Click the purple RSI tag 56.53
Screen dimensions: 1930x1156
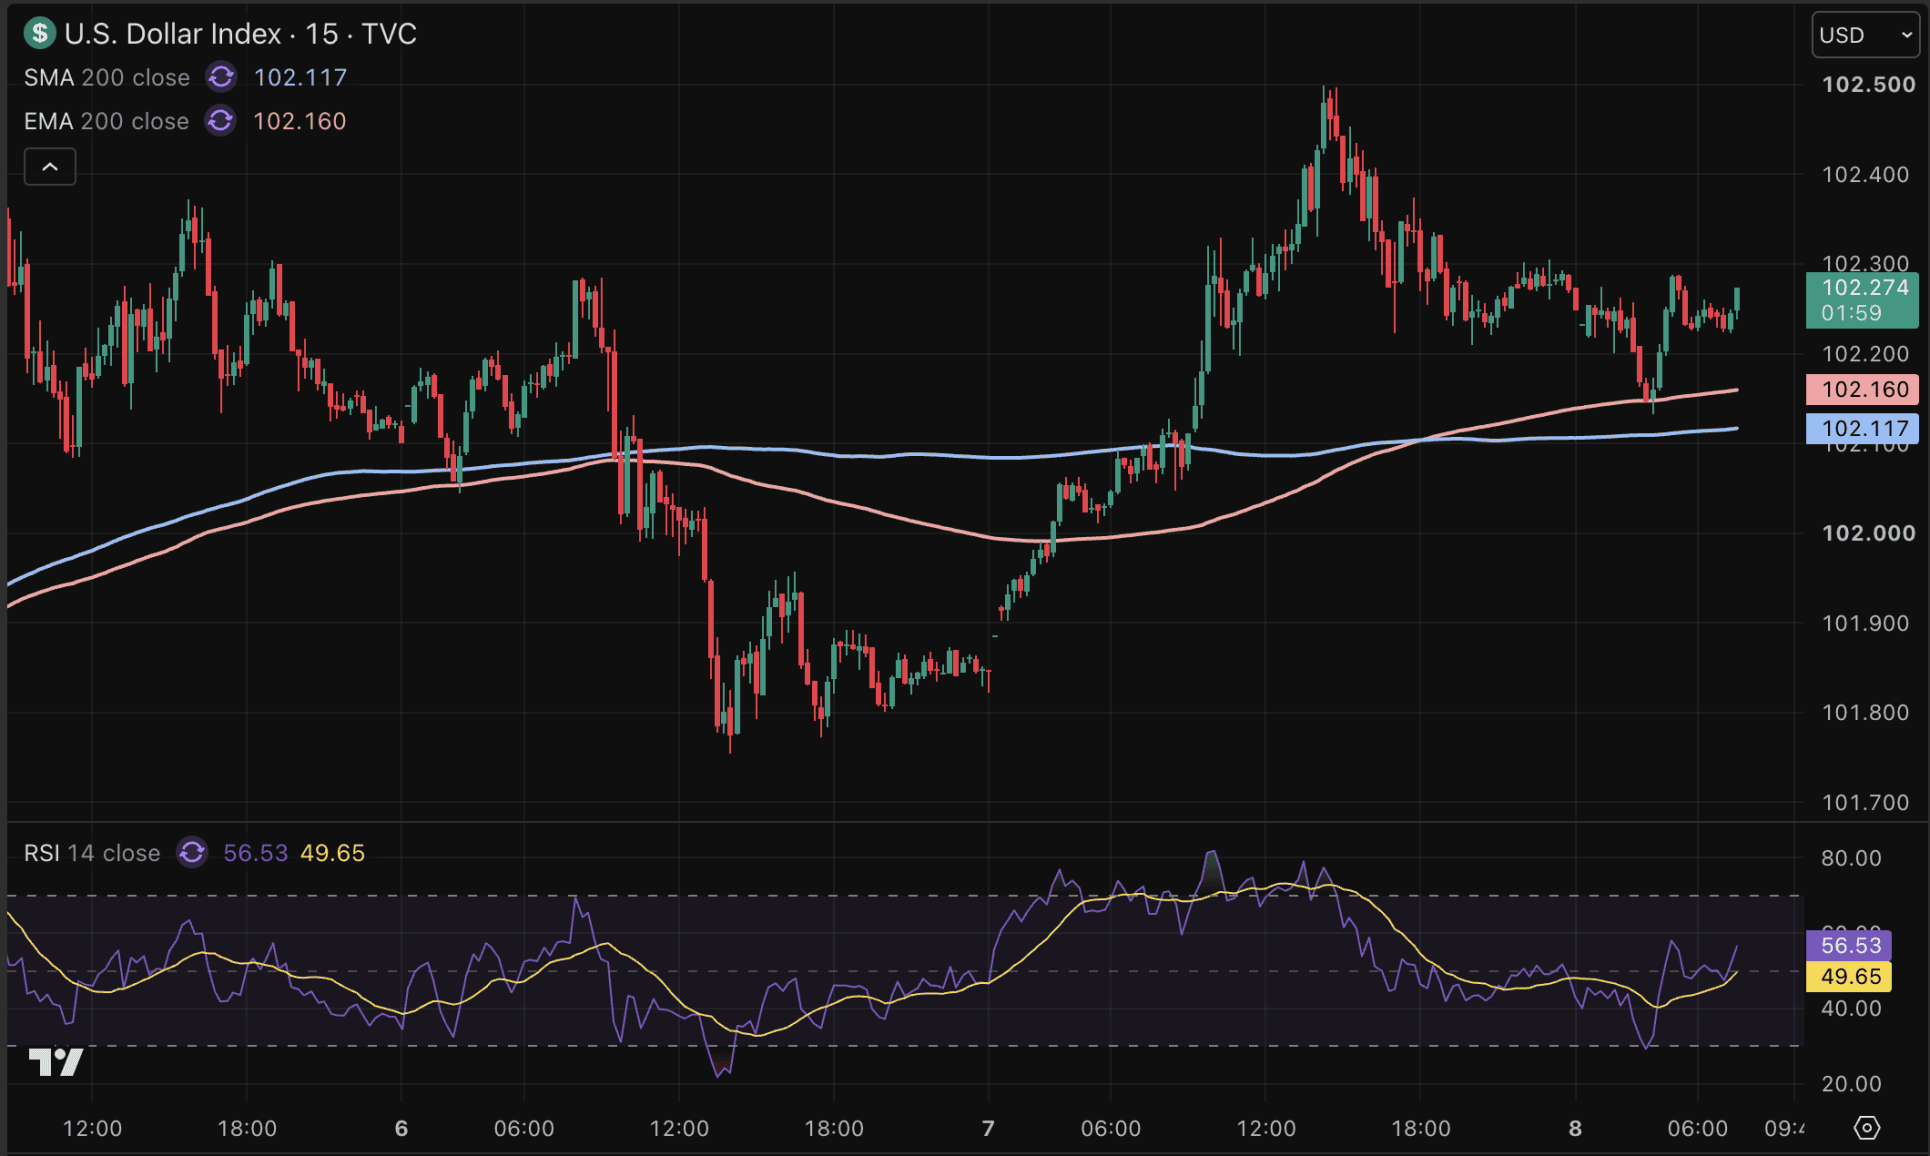coord(1849,945)
